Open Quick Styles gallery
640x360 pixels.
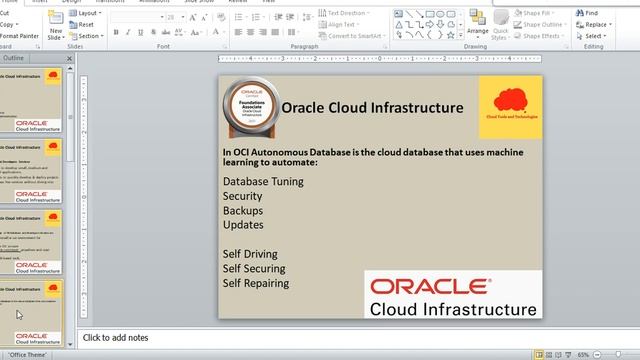point(500,25)
